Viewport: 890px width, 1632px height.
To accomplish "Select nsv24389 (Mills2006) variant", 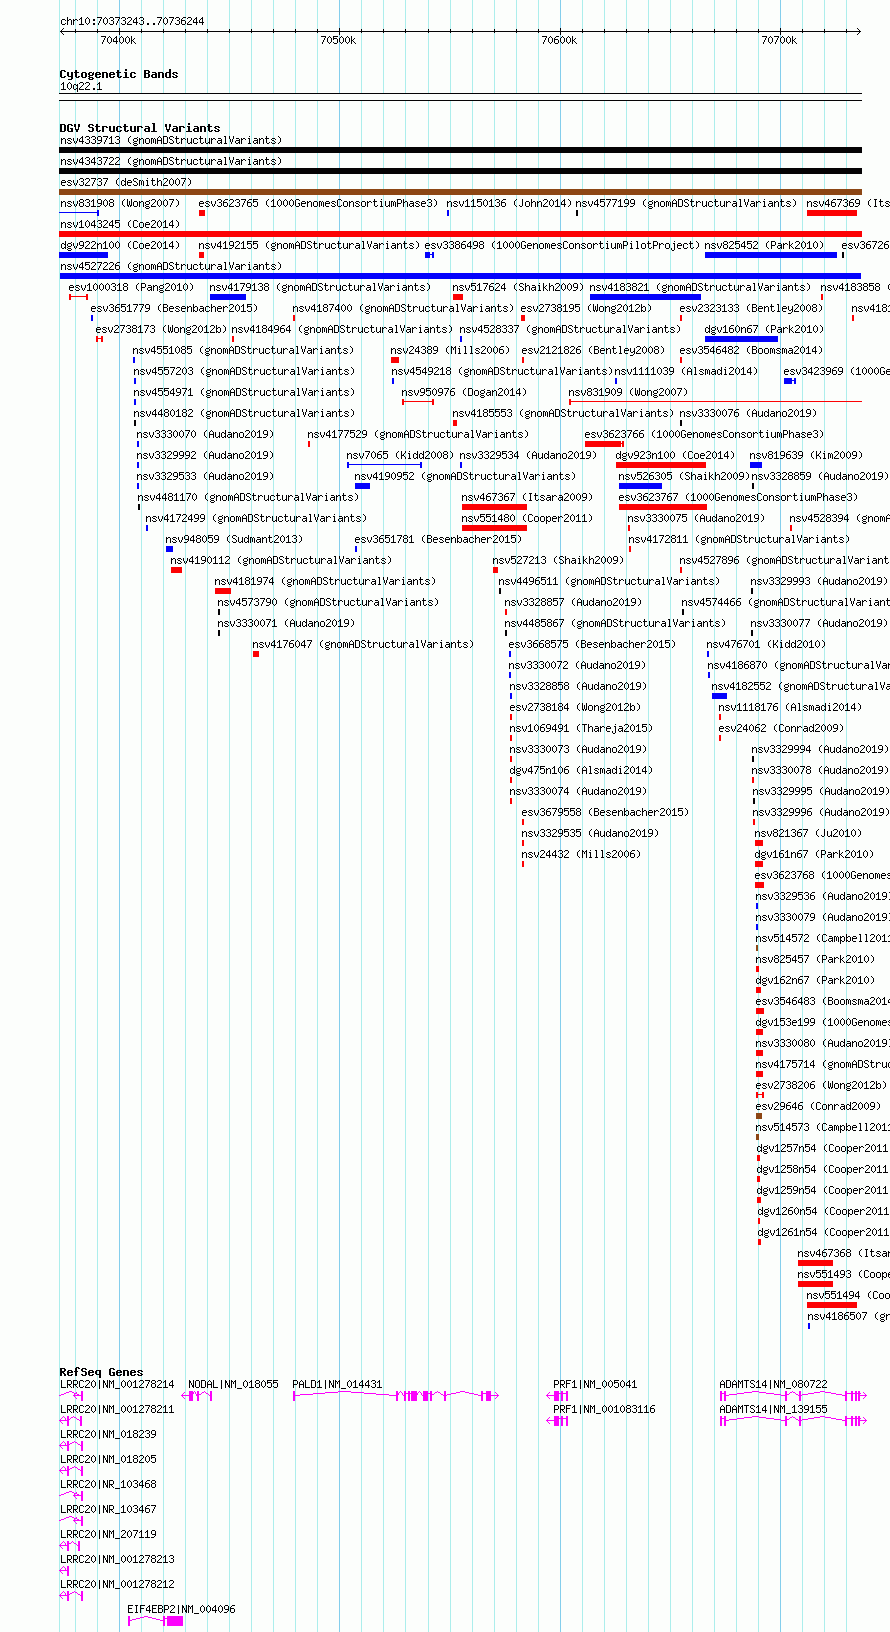I will (x=450, y=350).
